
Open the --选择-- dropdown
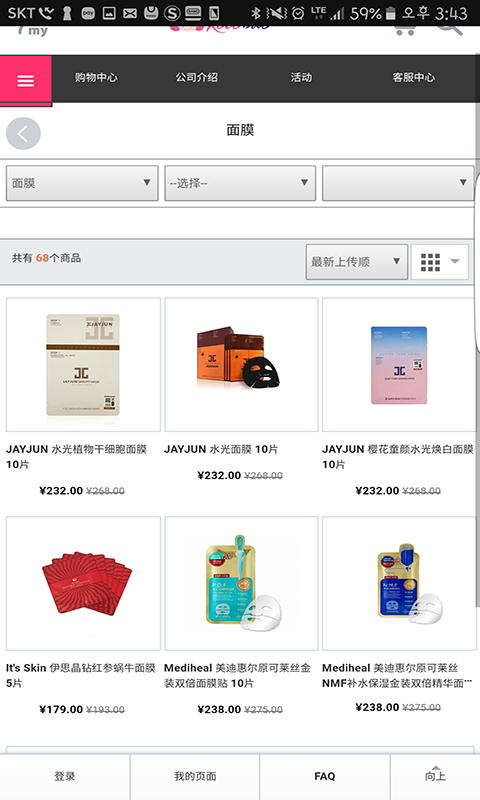tap(240, 183)
